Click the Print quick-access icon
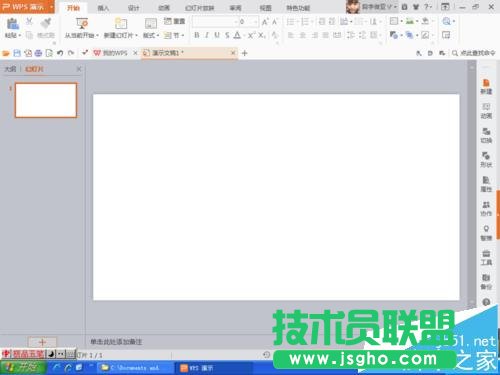The width and height of the screenshot is (500, 375). pyautogui.click(x=38, y=53)
